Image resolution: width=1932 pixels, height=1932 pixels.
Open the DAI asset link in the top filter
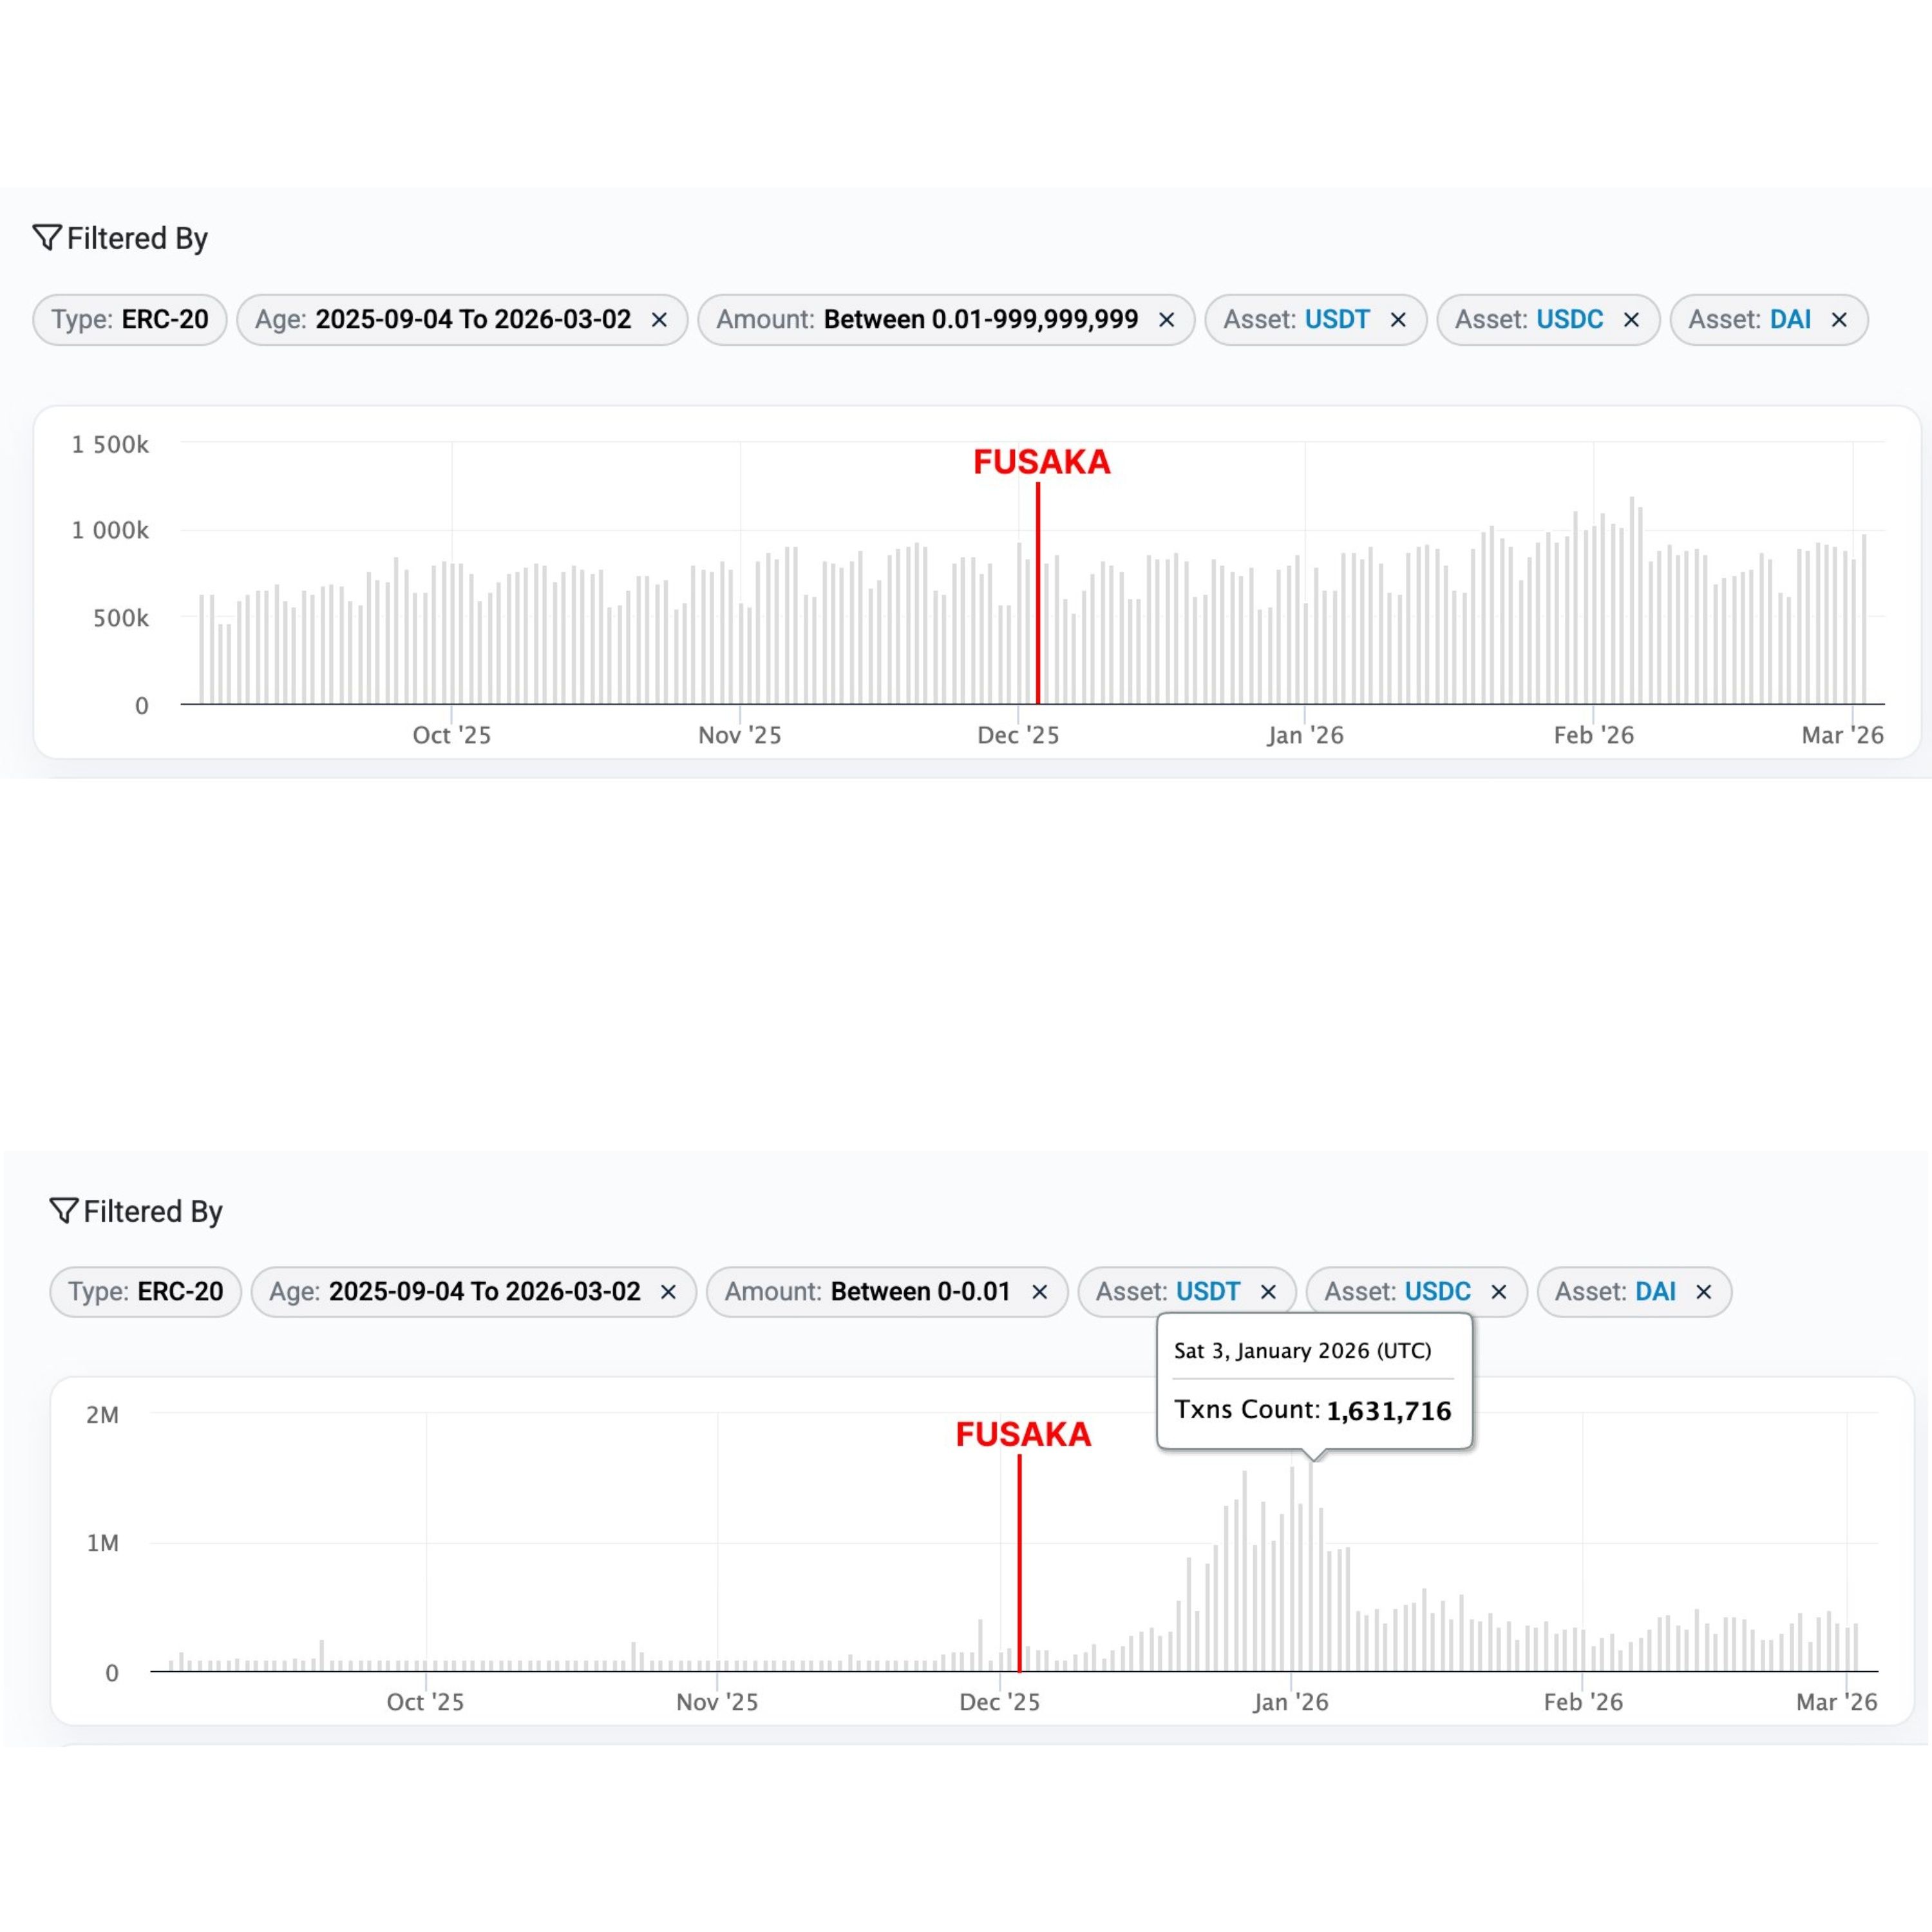[1790, 320]
